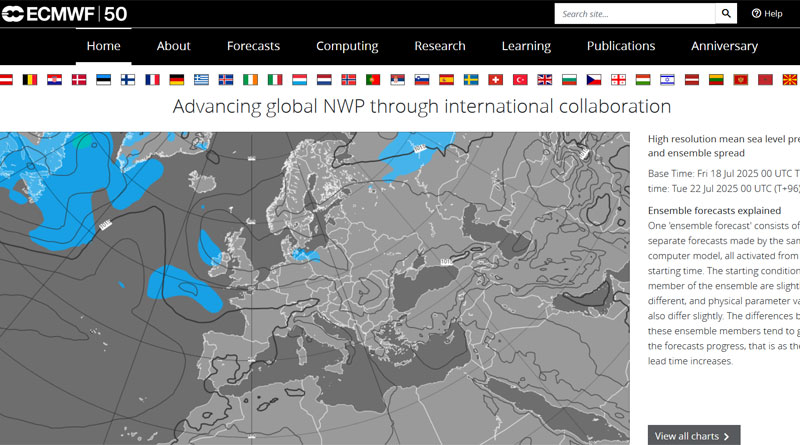Select the Croatia flag icon
The width and height of the screenshot is (800, 445).
(54, 80)
